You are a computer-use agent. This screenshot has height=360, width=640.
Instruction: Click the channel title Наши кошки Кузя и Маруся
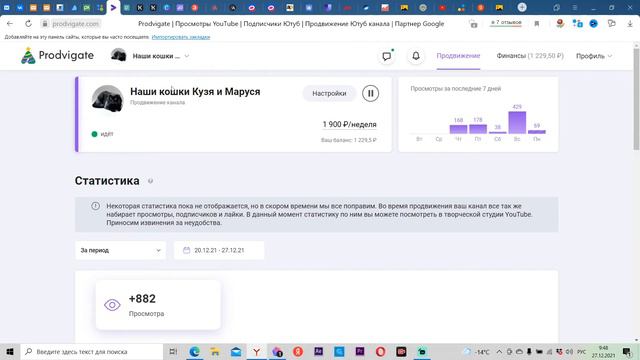click(195, 92)
